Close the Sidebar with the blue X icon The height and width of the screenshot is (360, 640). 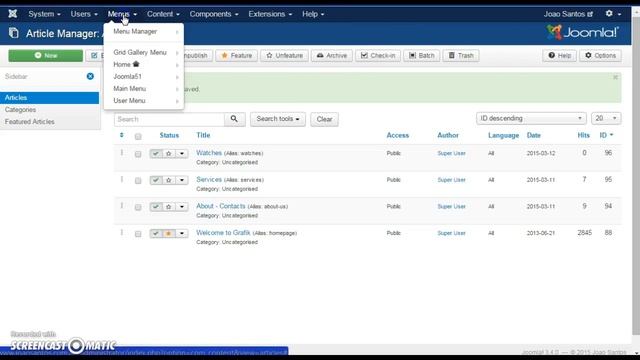90,76
